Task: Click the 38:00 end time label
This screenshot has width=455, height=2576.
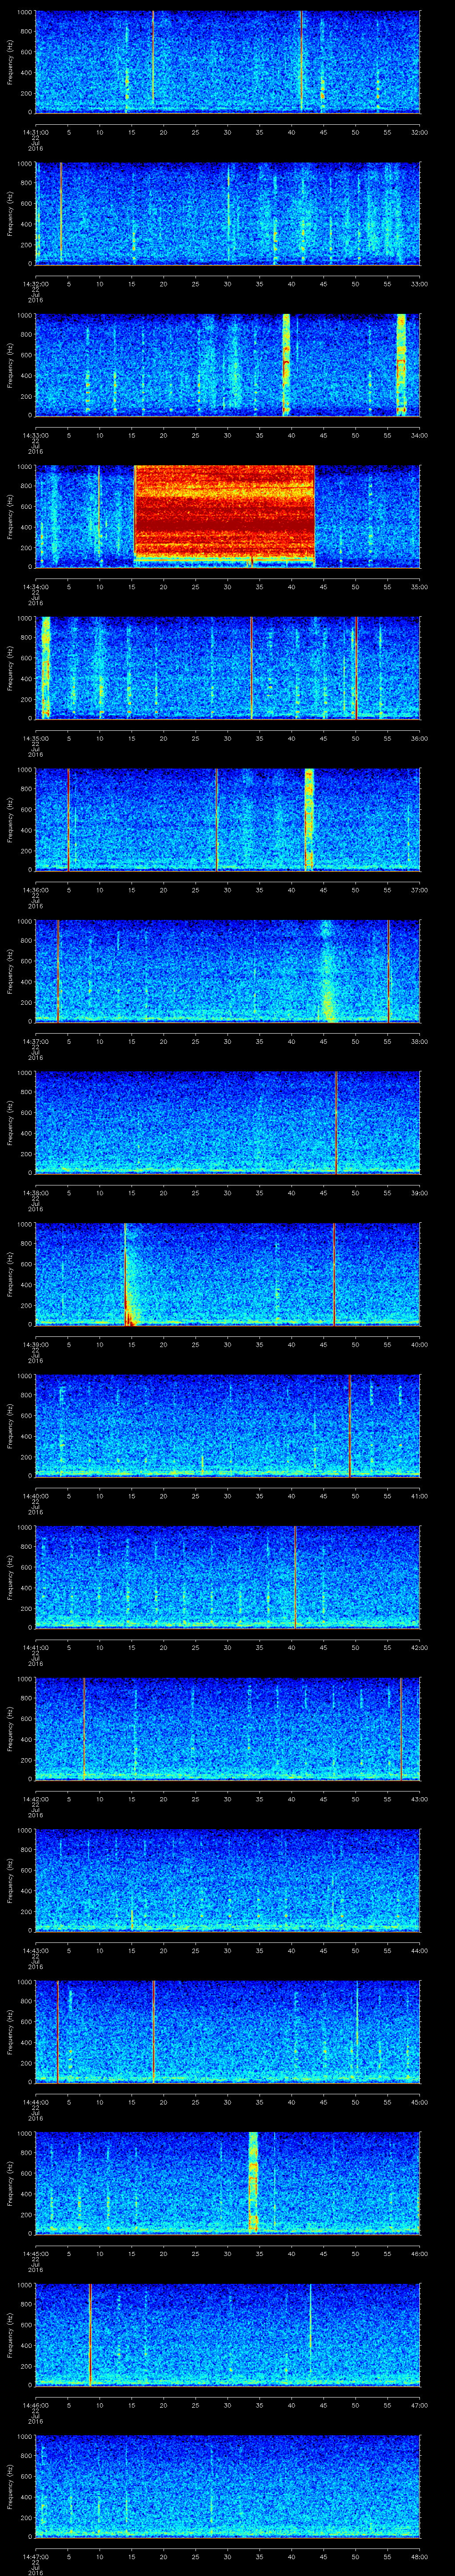Action: [419, 1041]
